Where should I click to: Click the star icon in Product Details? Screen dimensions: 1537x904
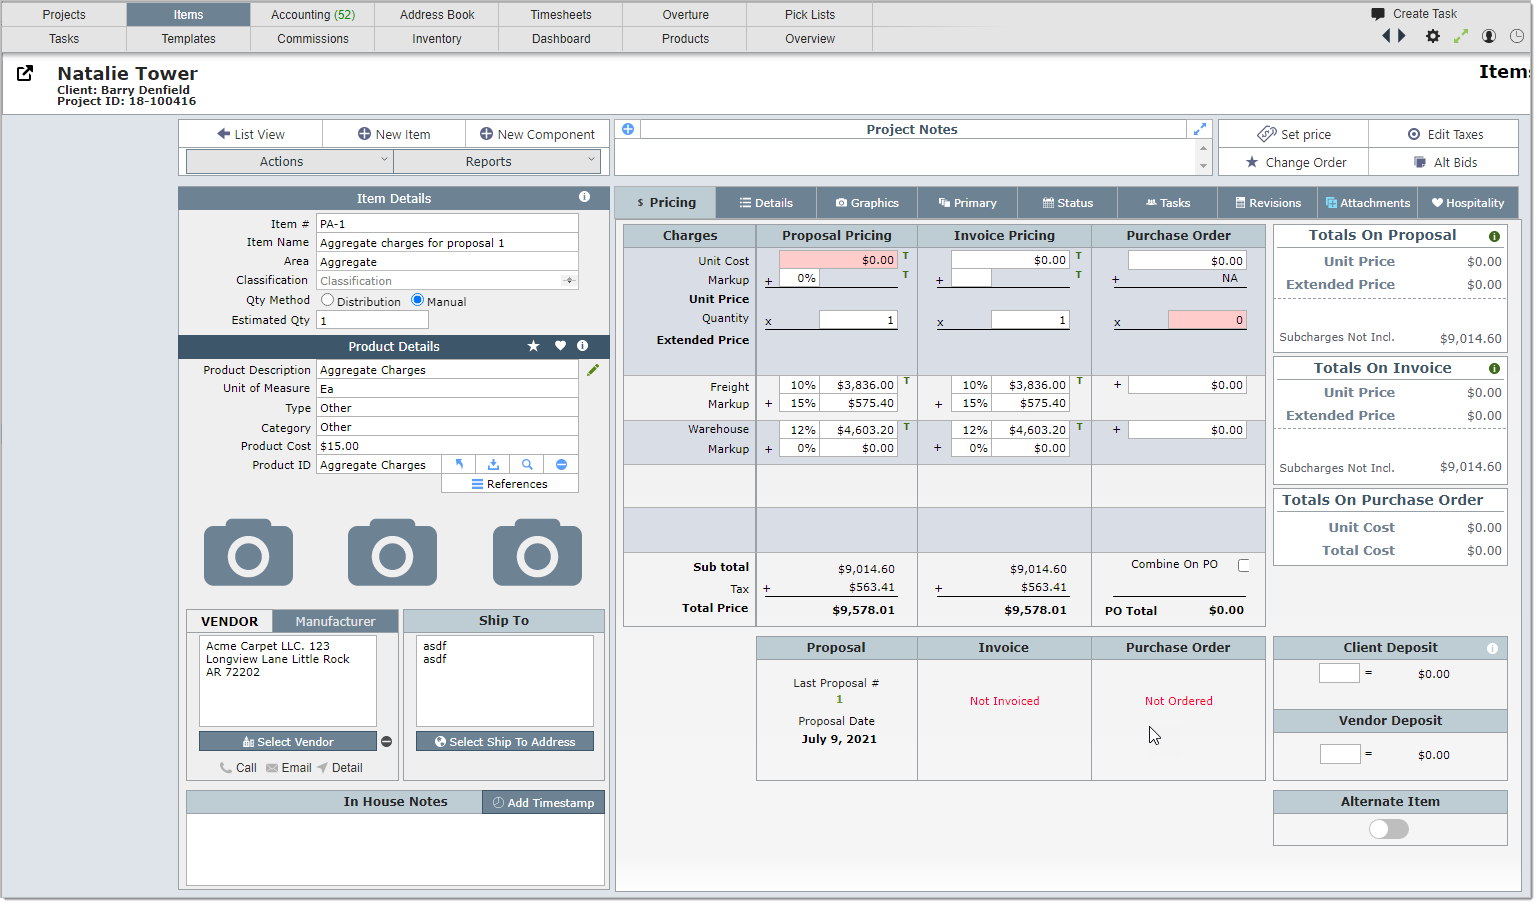[534, 346]
